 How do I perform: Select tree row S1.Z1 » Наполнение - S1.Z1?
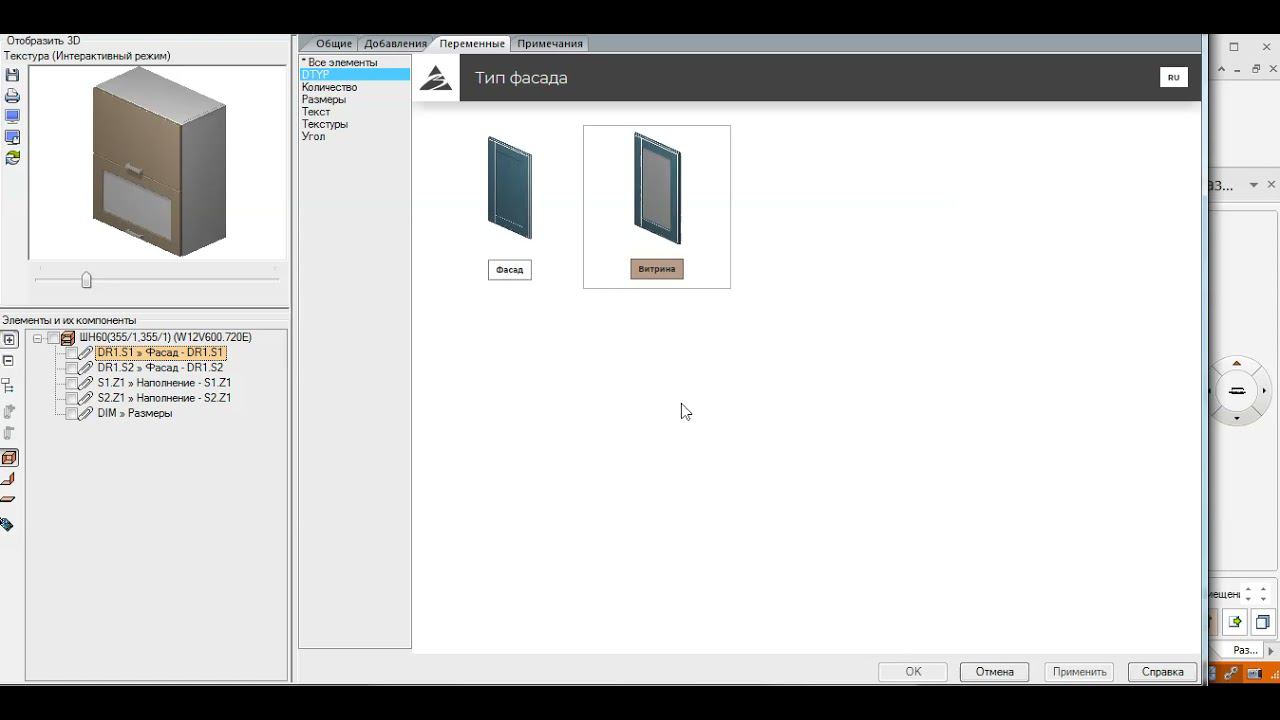(x=164, y=383)
